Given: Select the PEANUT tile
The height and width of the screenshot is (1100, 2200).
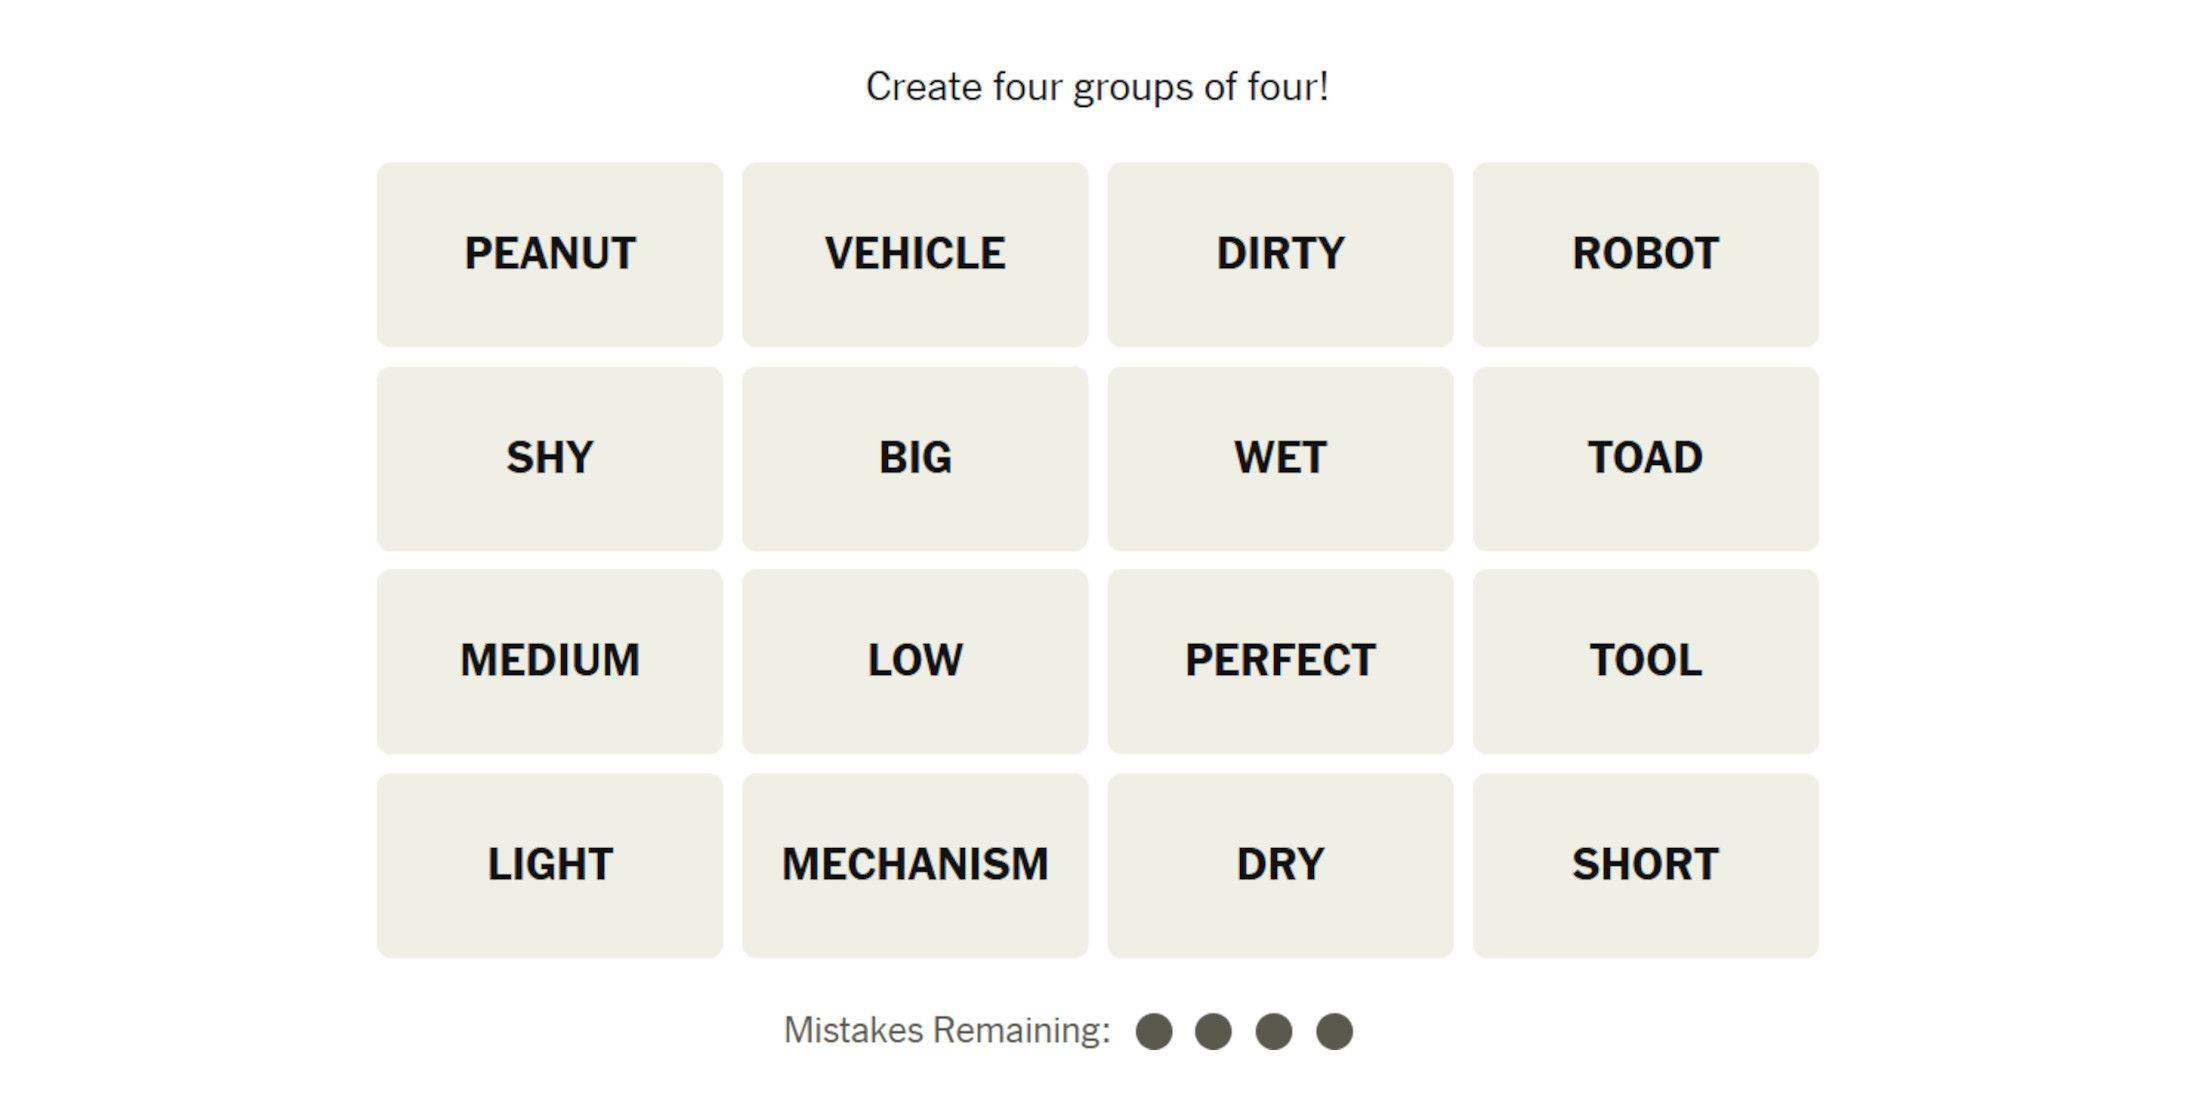Looking at the screenshot, I should [x=549, y=254].
